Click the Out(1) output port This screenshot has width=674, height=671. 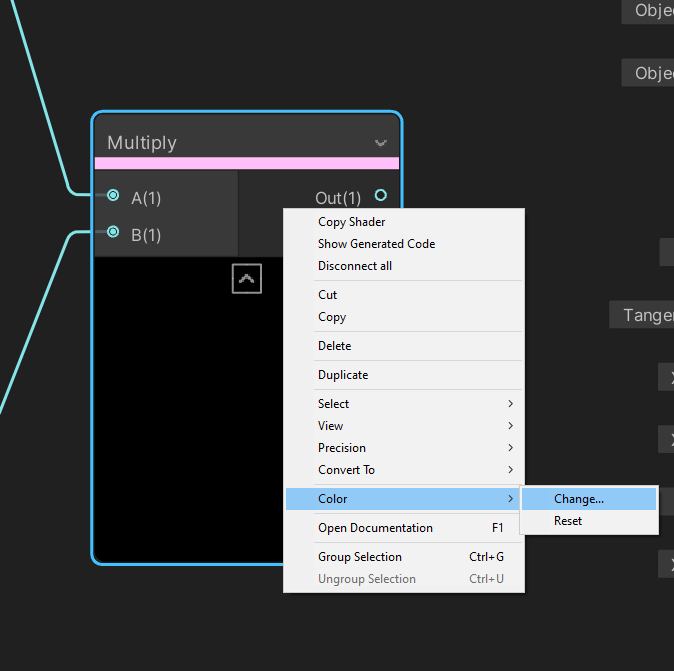click(380, 196)
